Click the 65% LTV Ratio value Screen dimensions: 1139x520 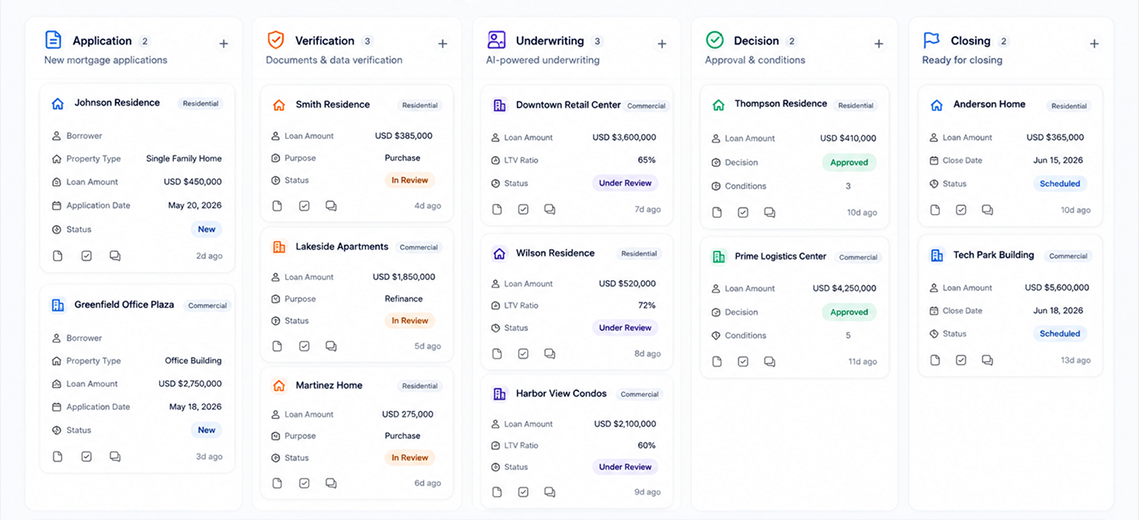tap(647, 160)
